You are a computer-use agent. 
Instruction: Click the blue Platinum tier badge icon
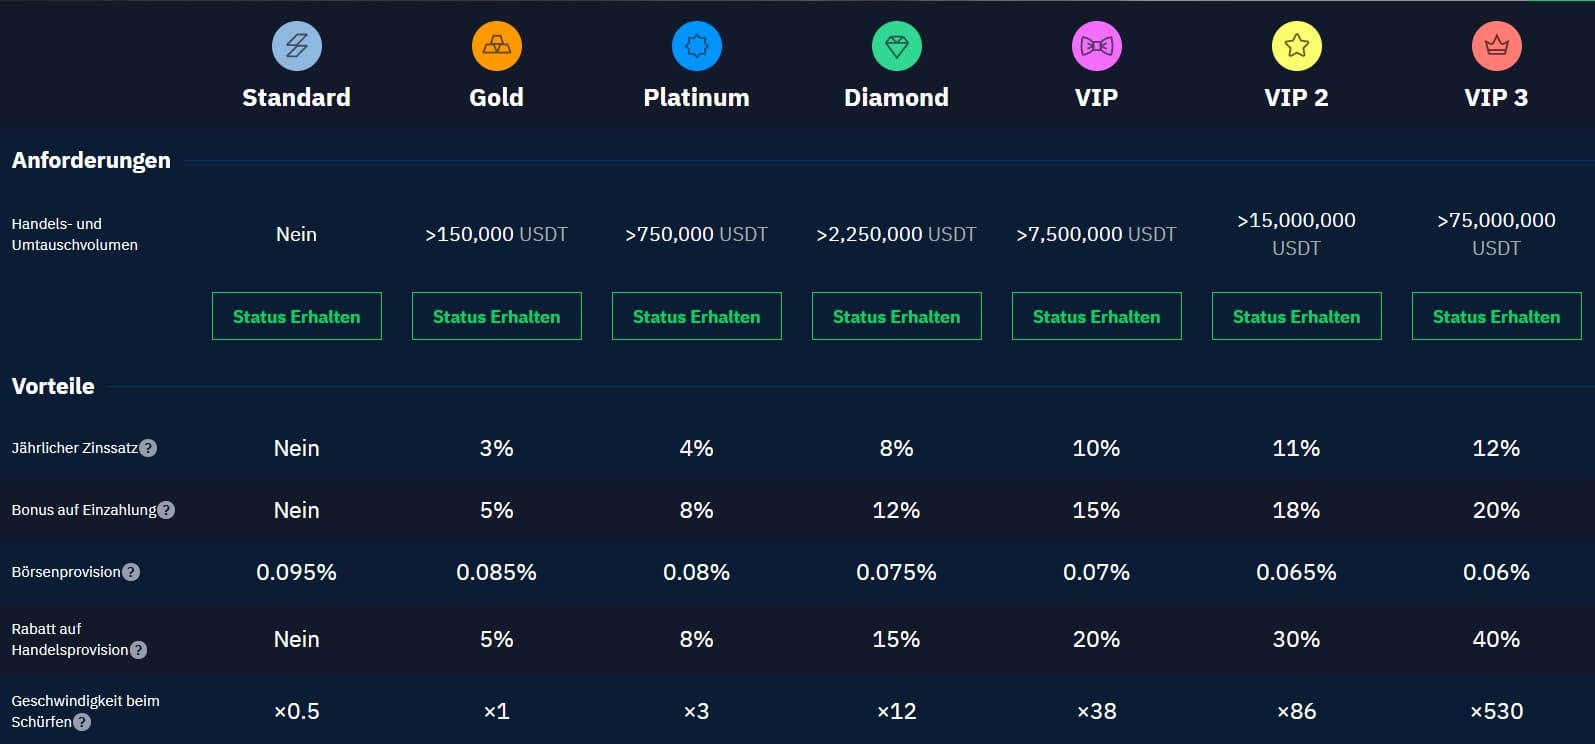click(x=696, y=46)
